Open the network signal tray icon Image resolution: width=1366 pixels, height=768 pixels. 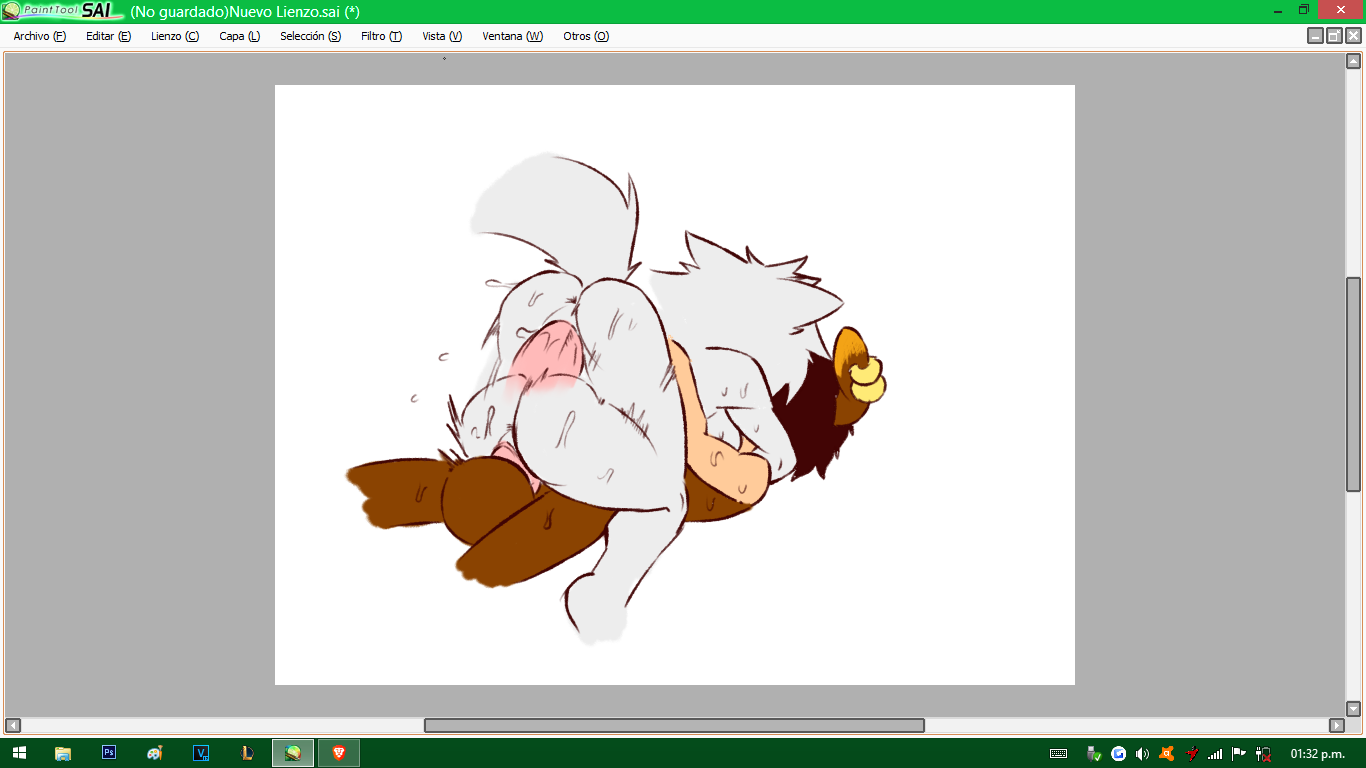[x=1215, y=753]
